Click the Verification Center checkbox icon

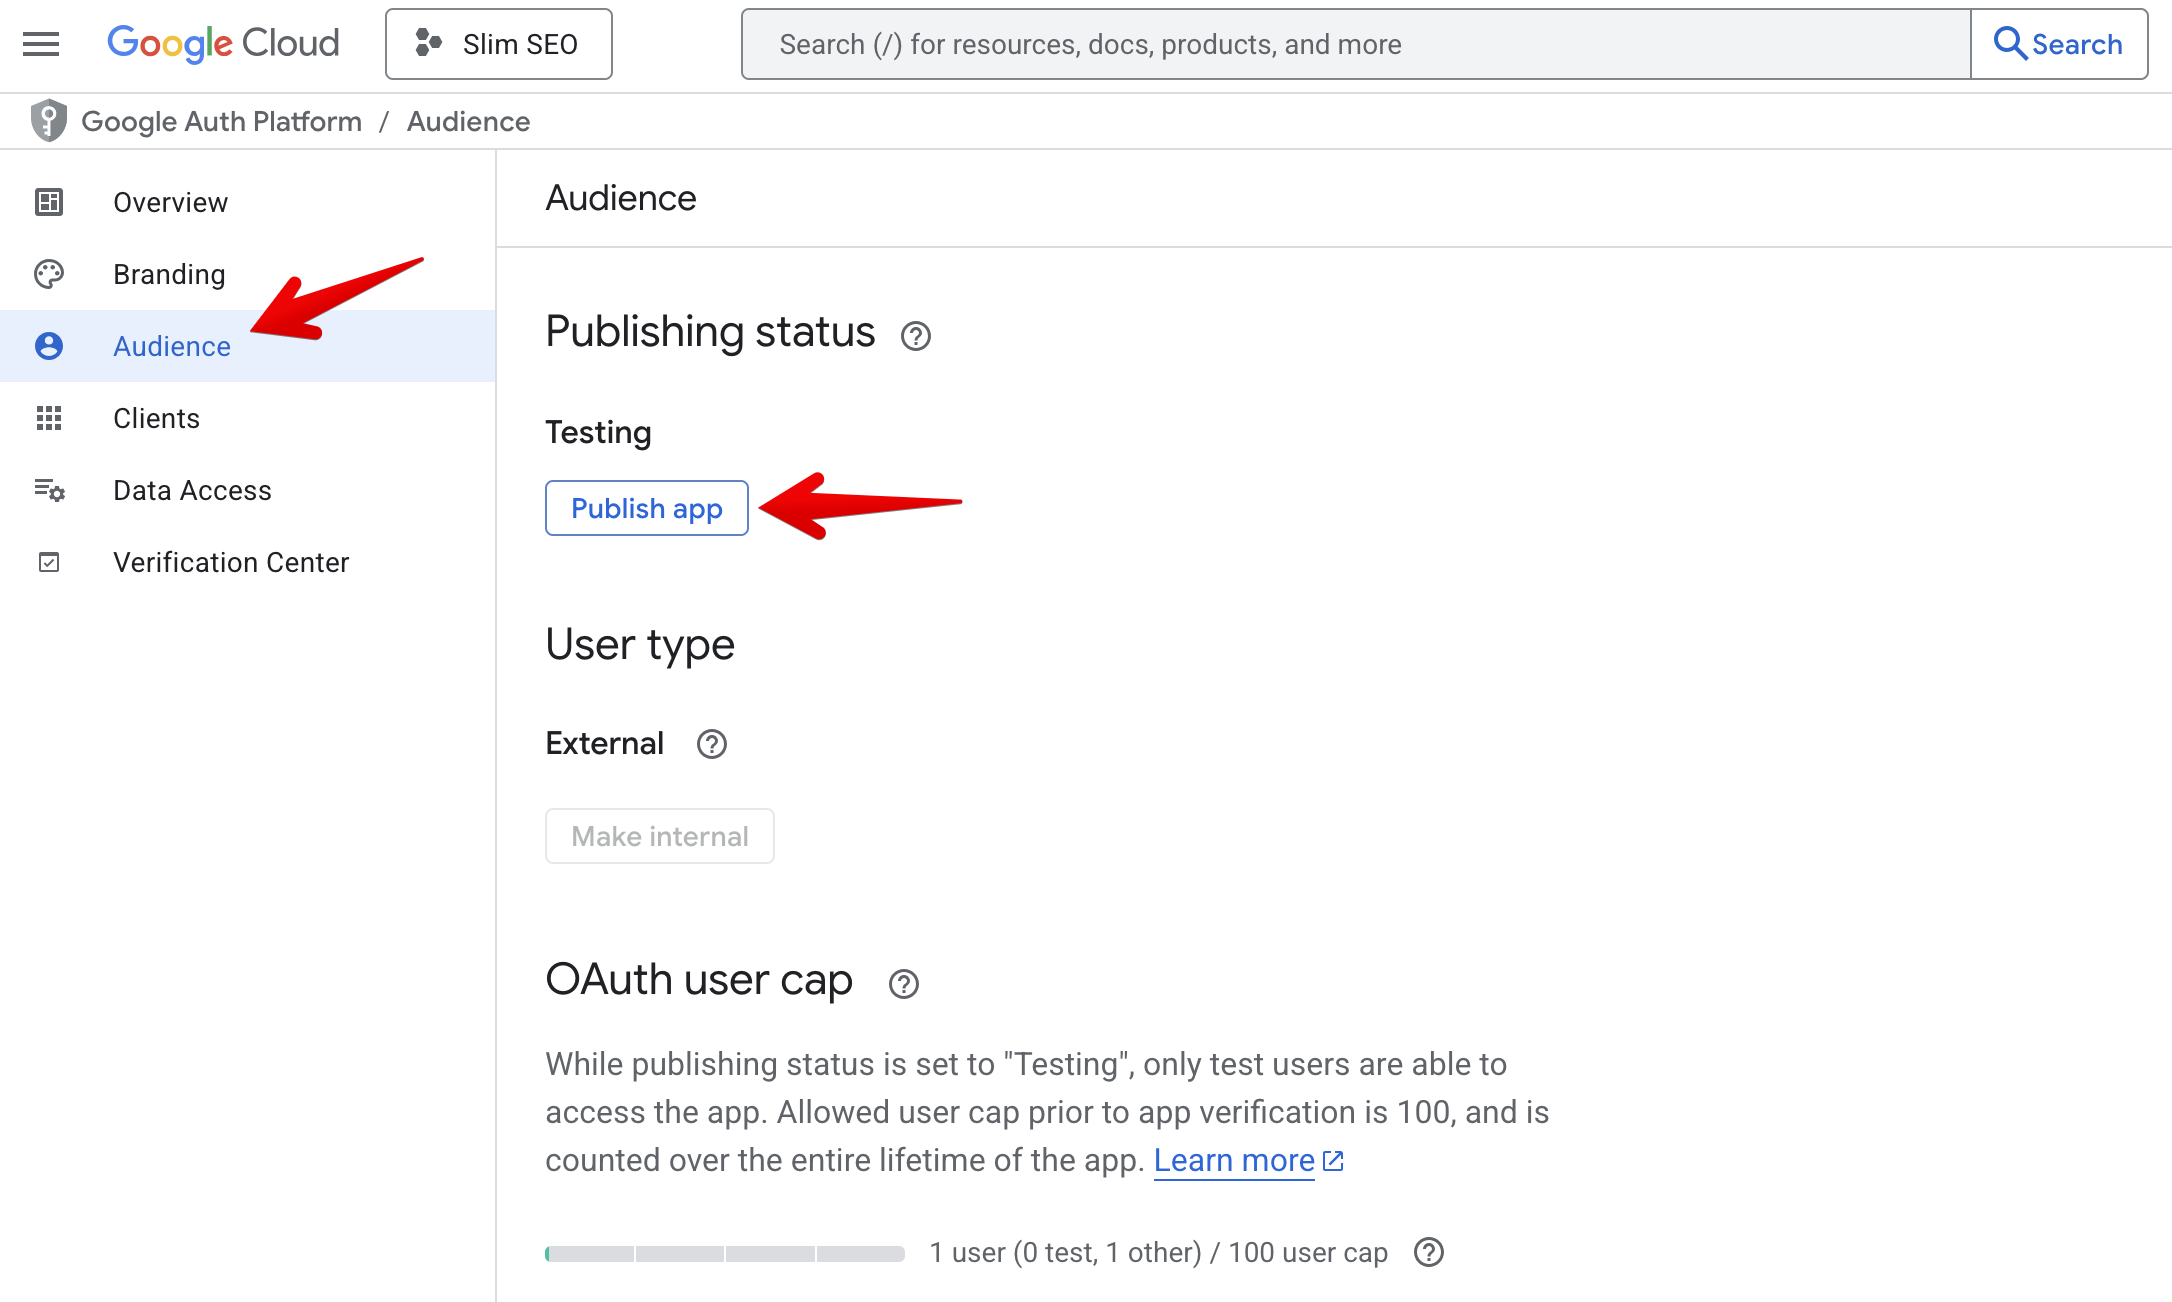point(48,562)
